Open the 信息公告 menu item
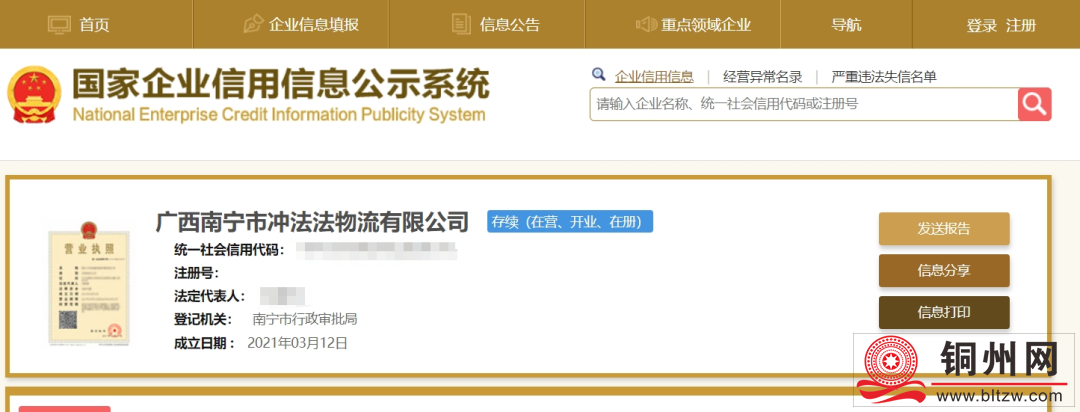1080x412 pixels. pyautogui.click(x=510, y=25)
